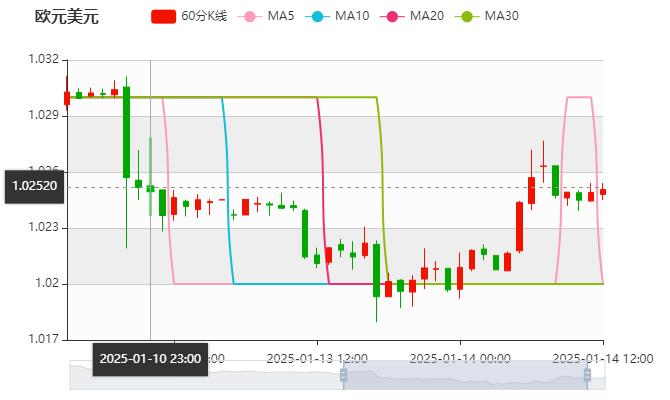Screen dimensions: 670x400
Task: Click the 2025-01-13 12:00 x-axis label
Action: pos(316,358)
